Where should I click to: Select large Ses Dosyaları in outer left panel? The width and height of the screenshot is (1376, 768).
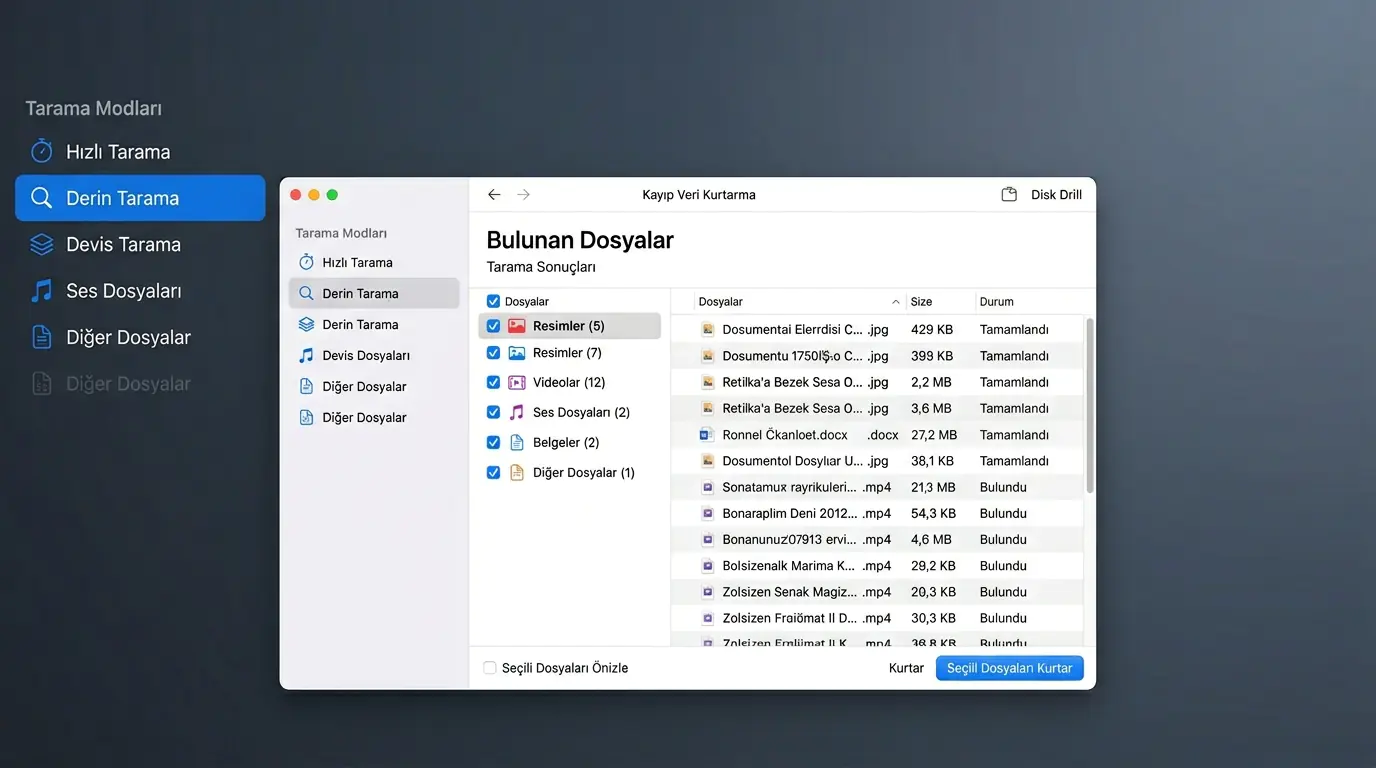(x=123, y=291)
